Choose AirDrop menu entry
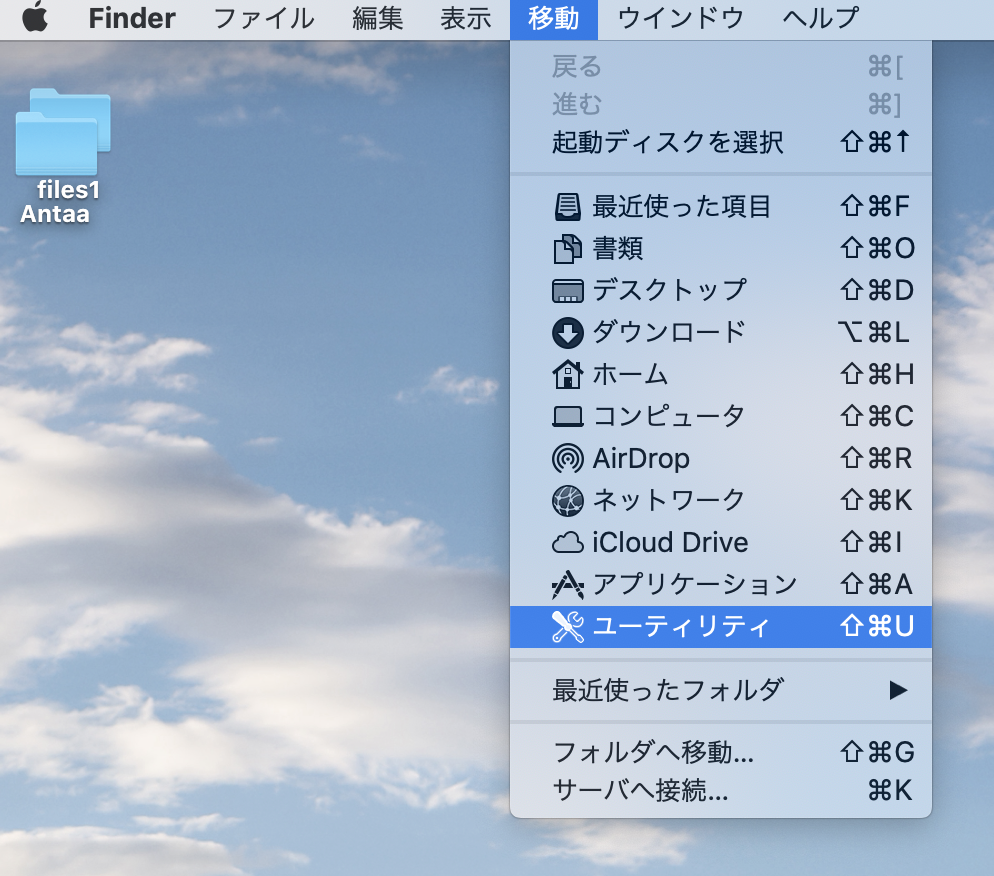 721,458
